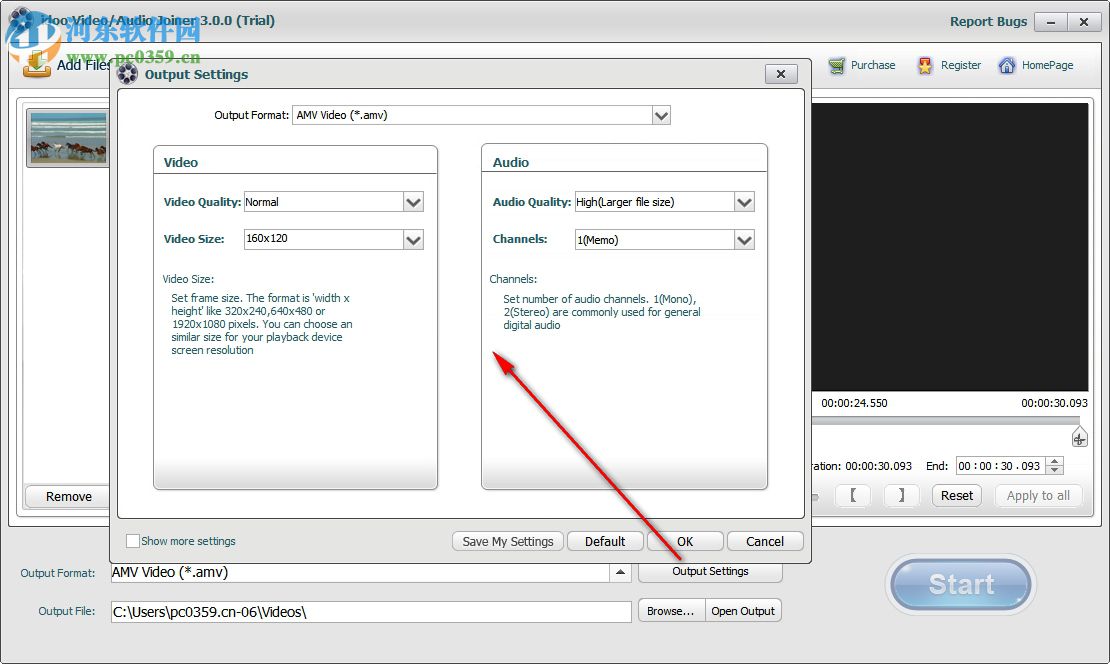Click the End time stepper arrows

[1054, 466]
